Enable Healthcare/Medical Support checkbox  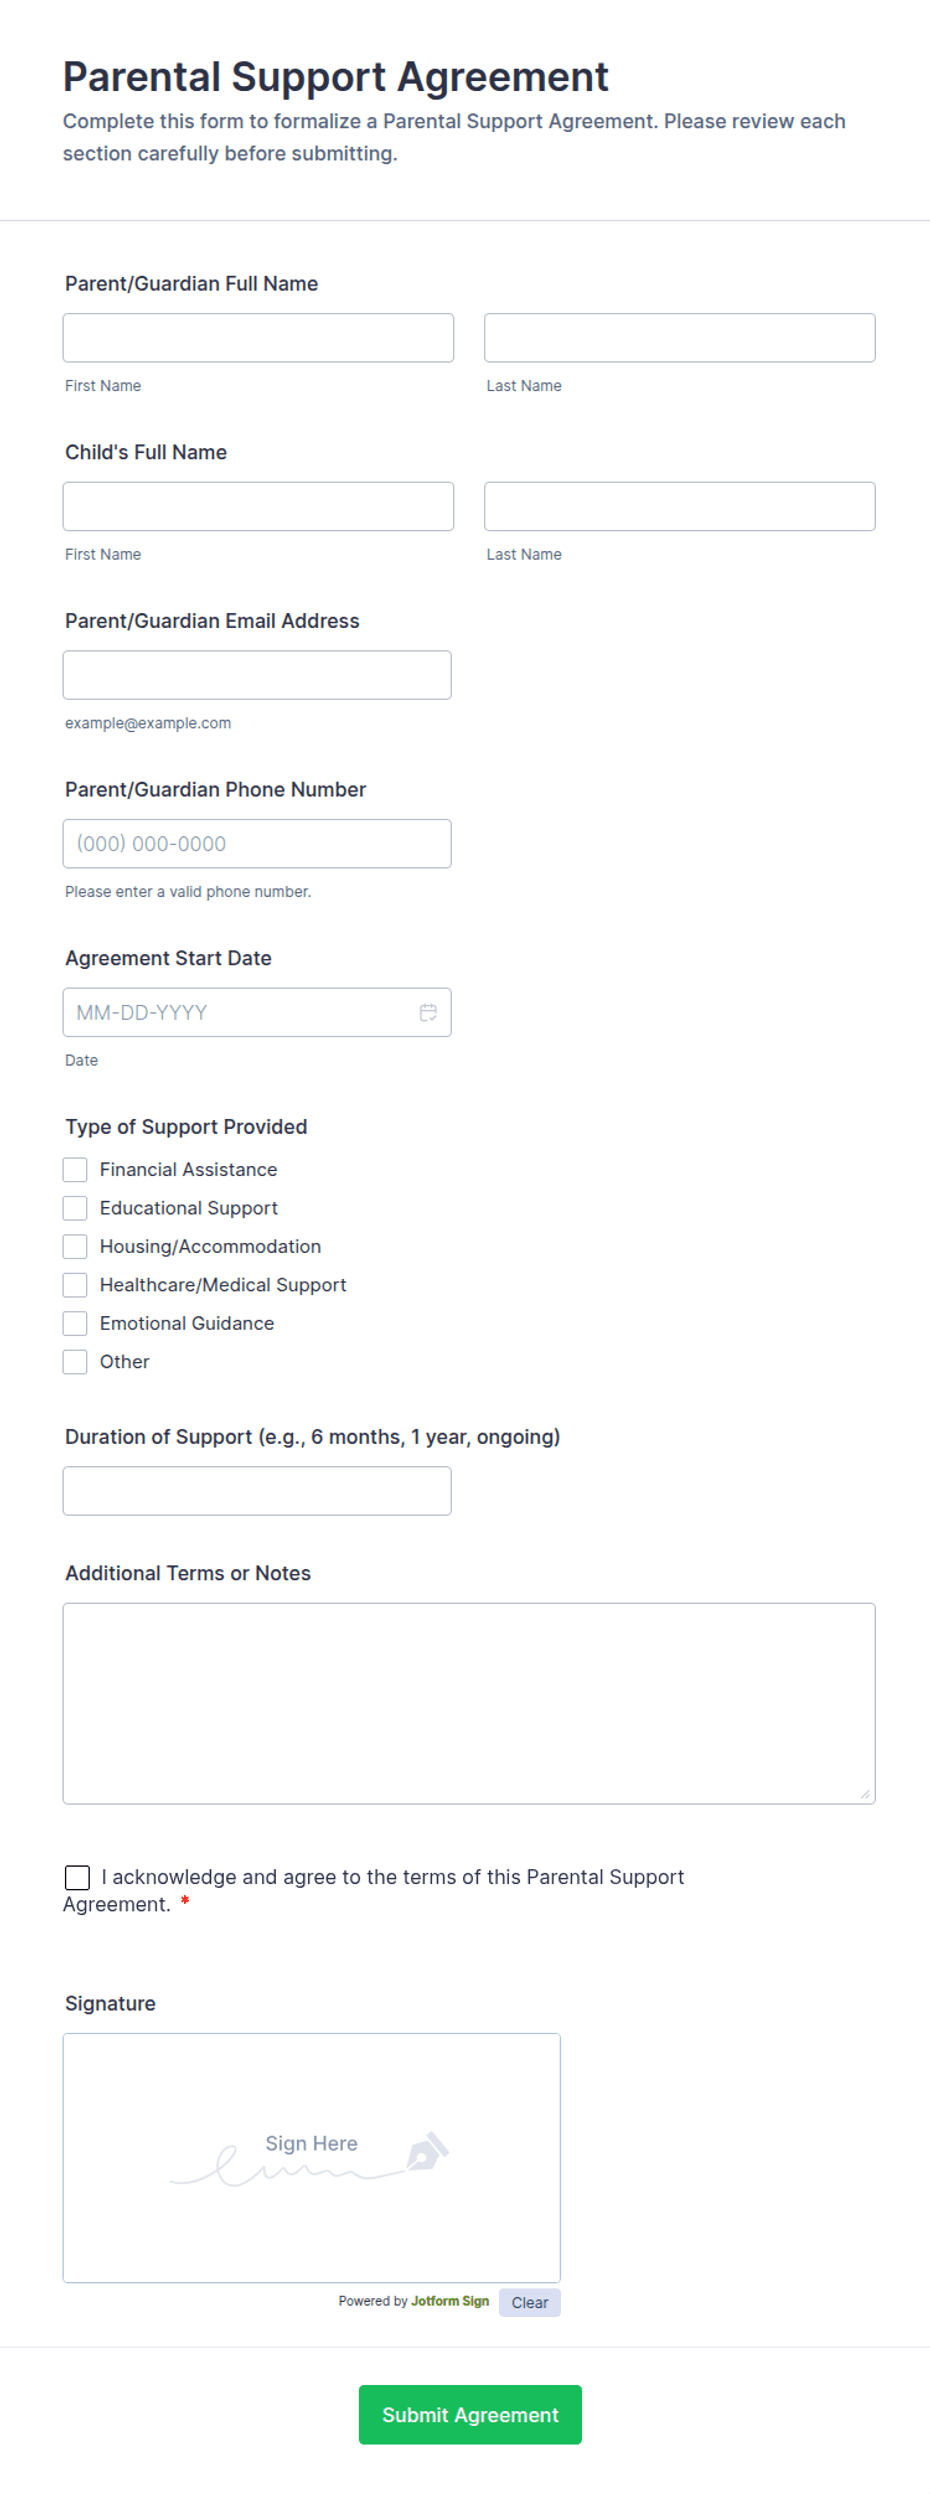[75, 1285]
